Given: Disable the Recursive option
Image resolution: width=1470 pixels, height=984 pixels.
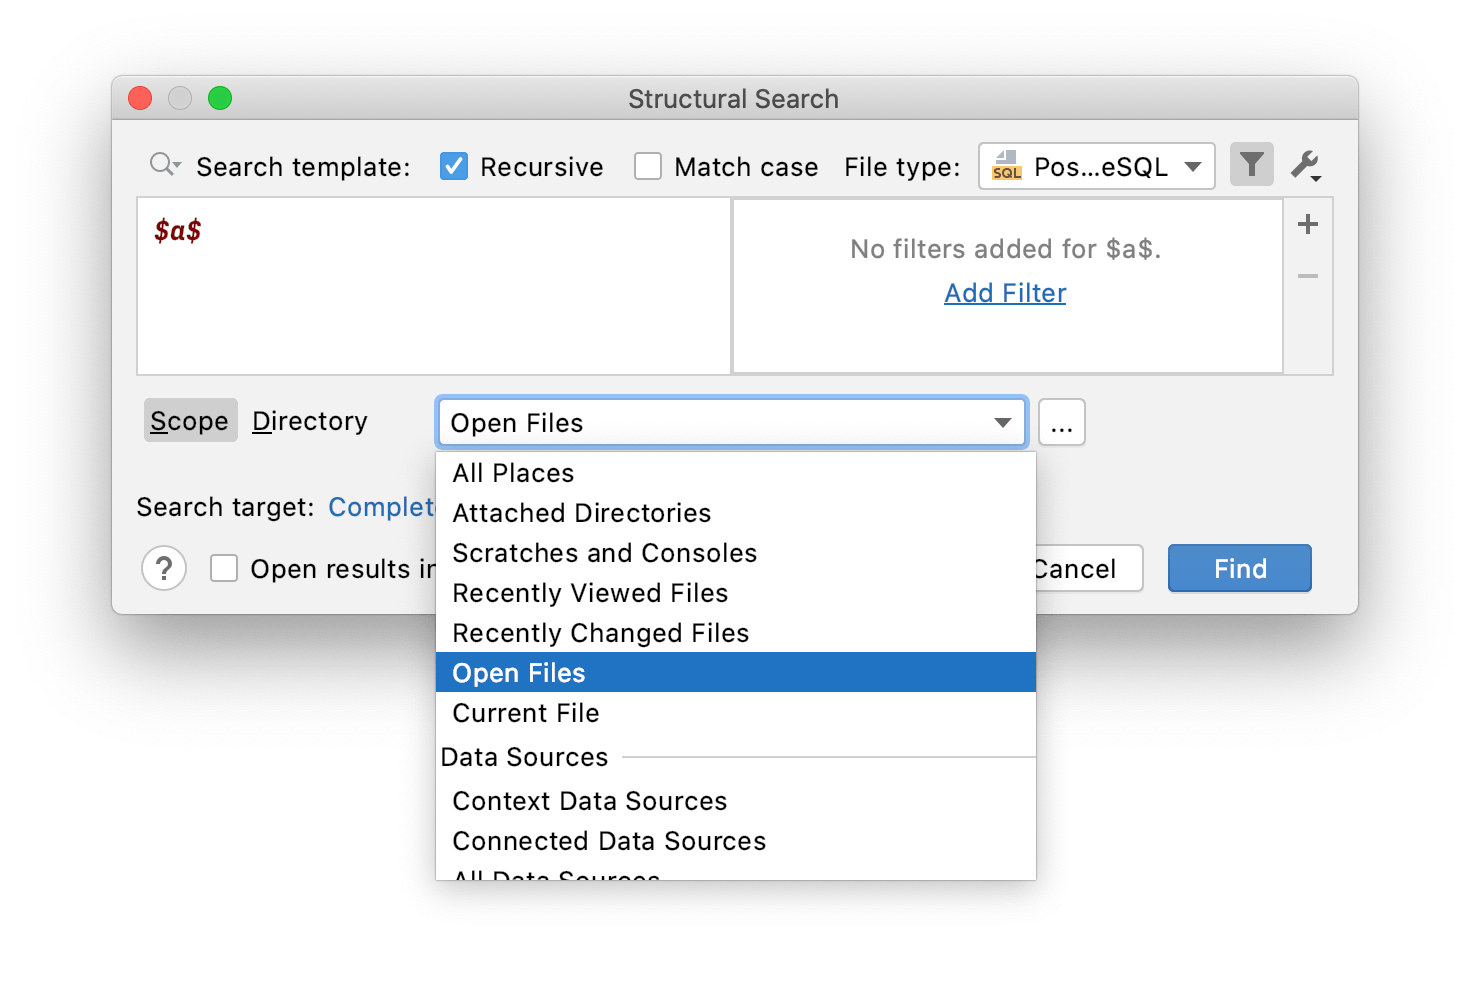Looking at the screenshot, I should click(x=454, y=166).
